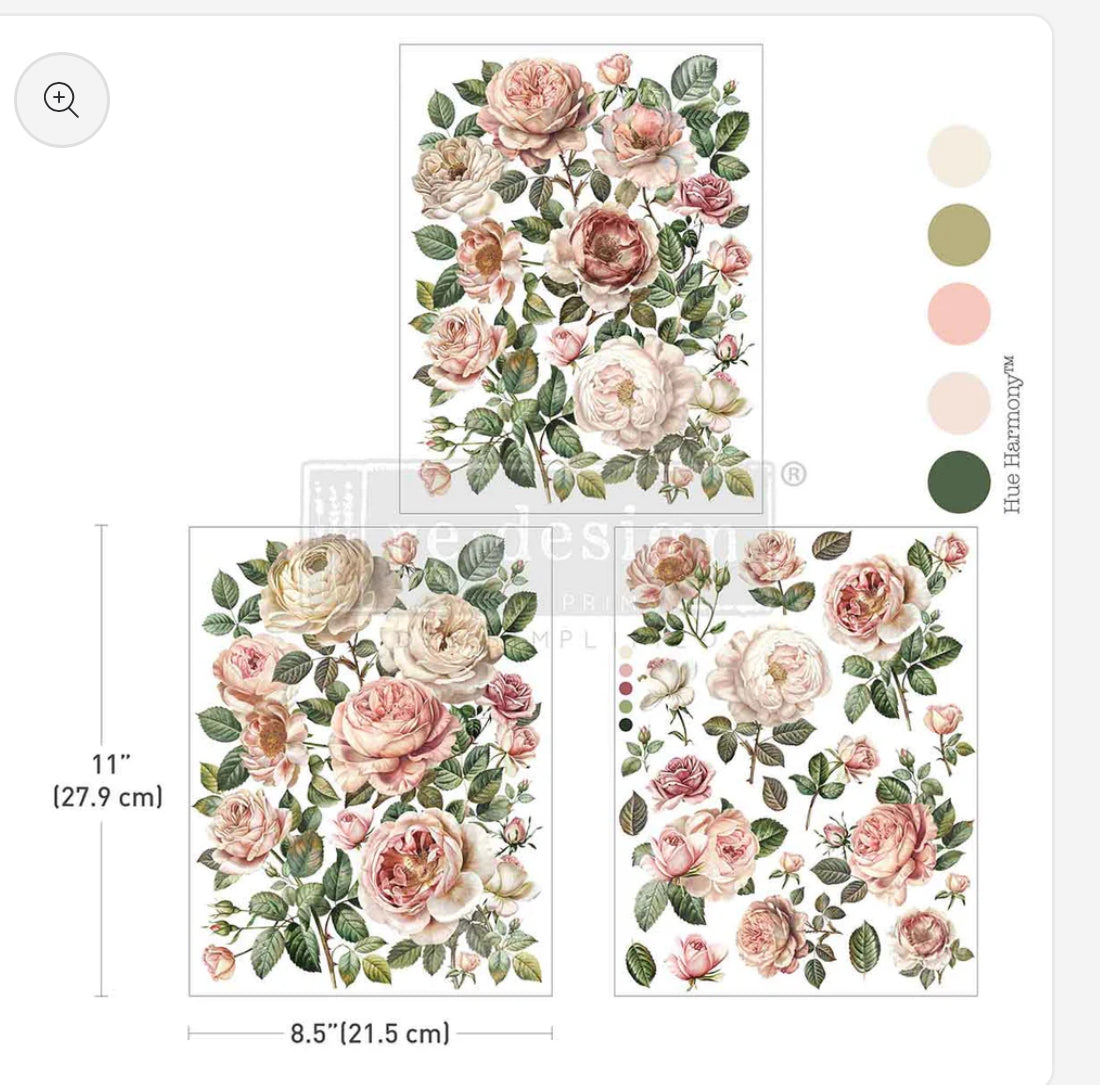Click the tiny dark green dot on scattered-rose sheet
This screenshot has width=1100, height=1085.
625,725
